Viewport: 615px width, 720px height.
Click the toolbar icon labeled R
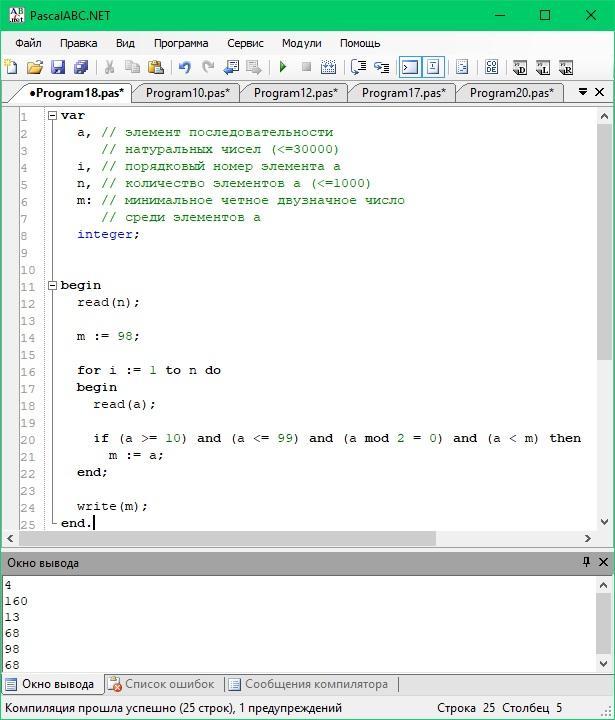coord(566,67)
